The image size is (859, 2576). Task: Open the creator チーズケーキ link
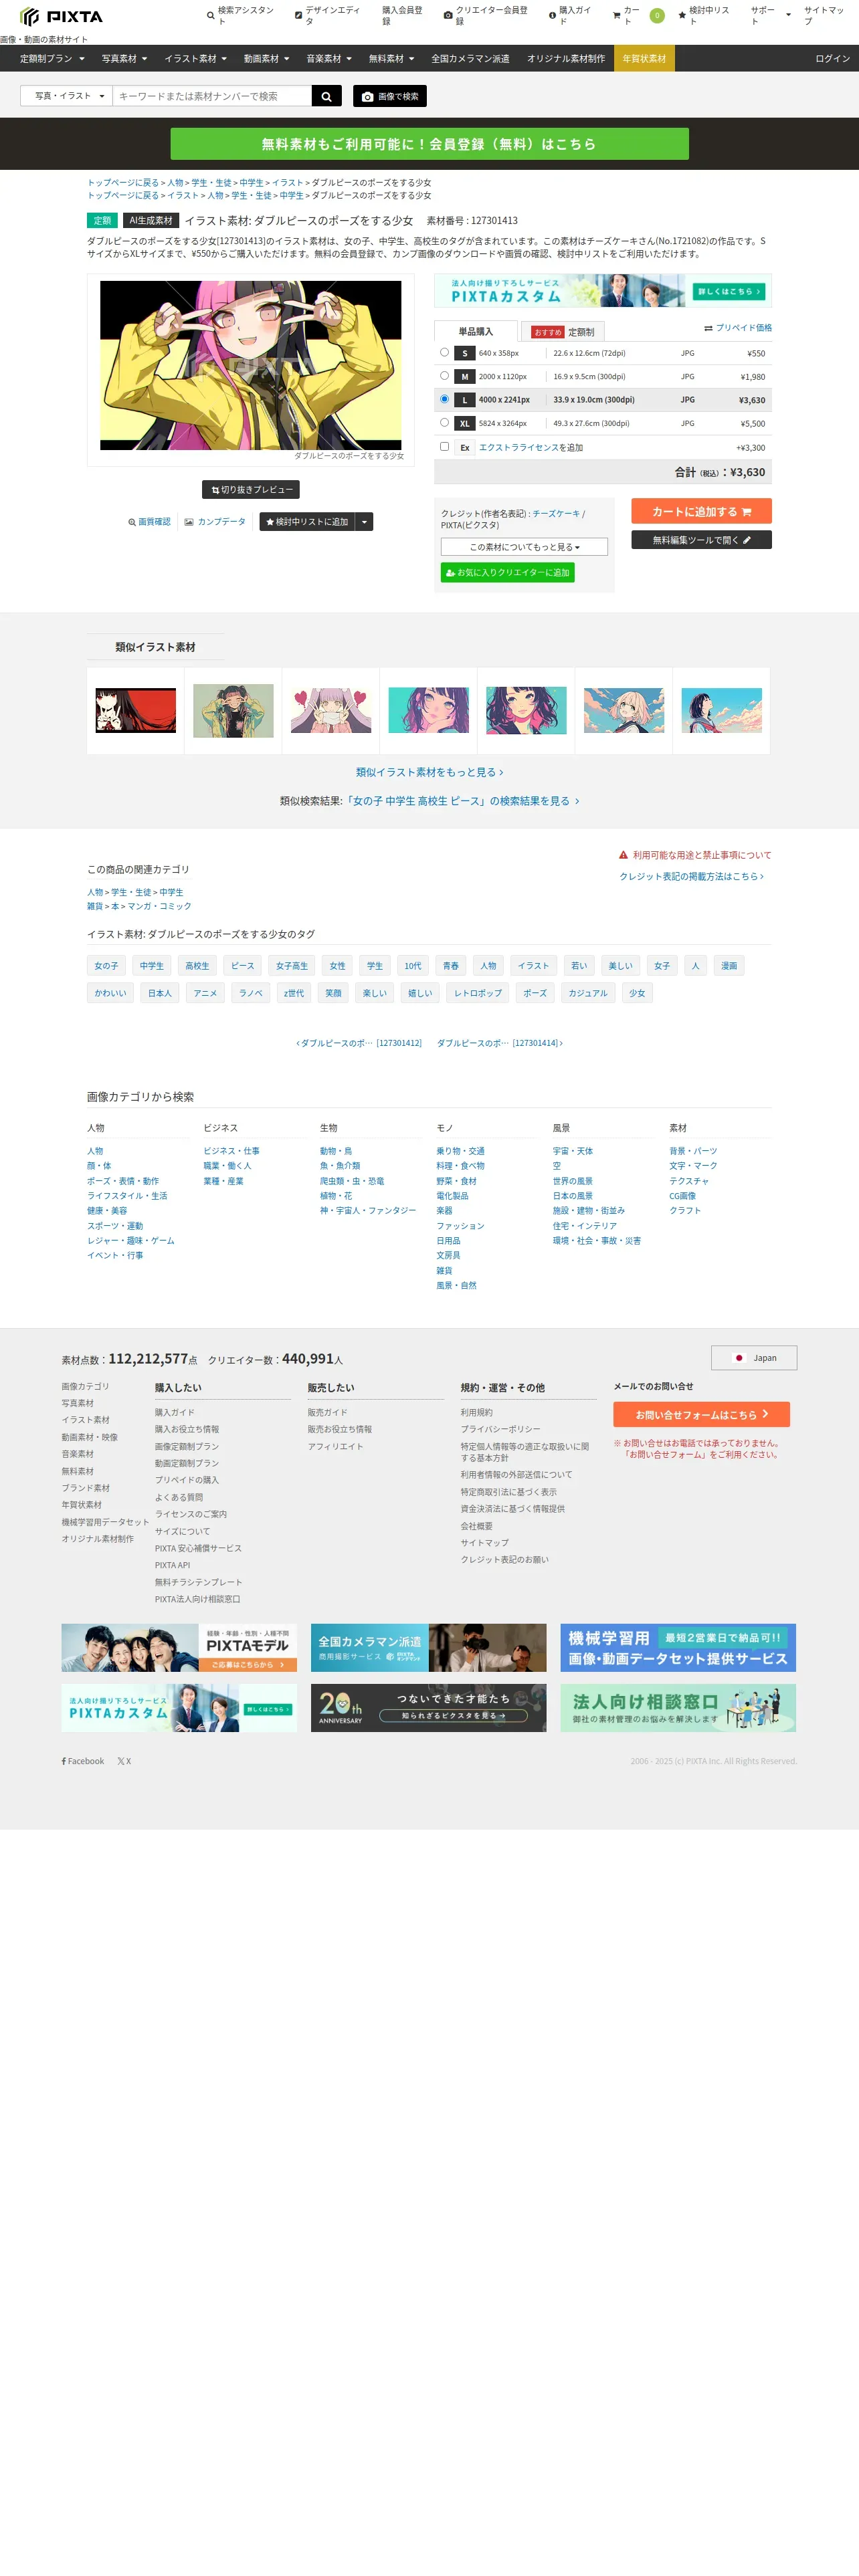coord(556,513)
